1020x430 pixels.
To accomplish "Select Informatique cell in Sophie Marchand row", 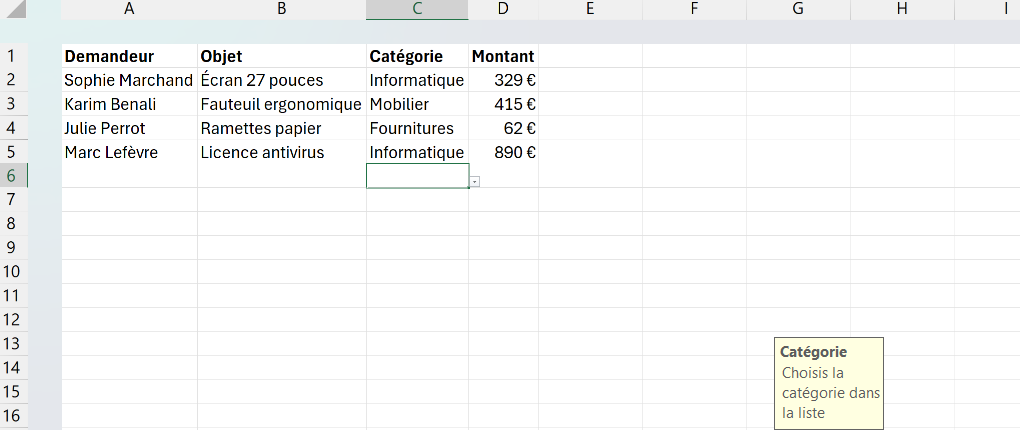I will pos(417,80).
